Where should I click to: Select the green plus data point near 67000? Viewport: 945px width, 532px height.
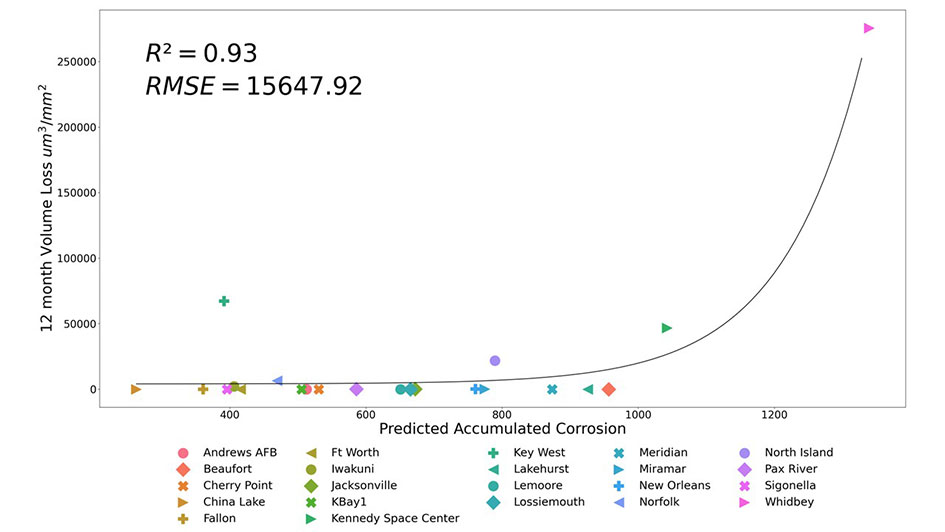click(x=224, y=301)
